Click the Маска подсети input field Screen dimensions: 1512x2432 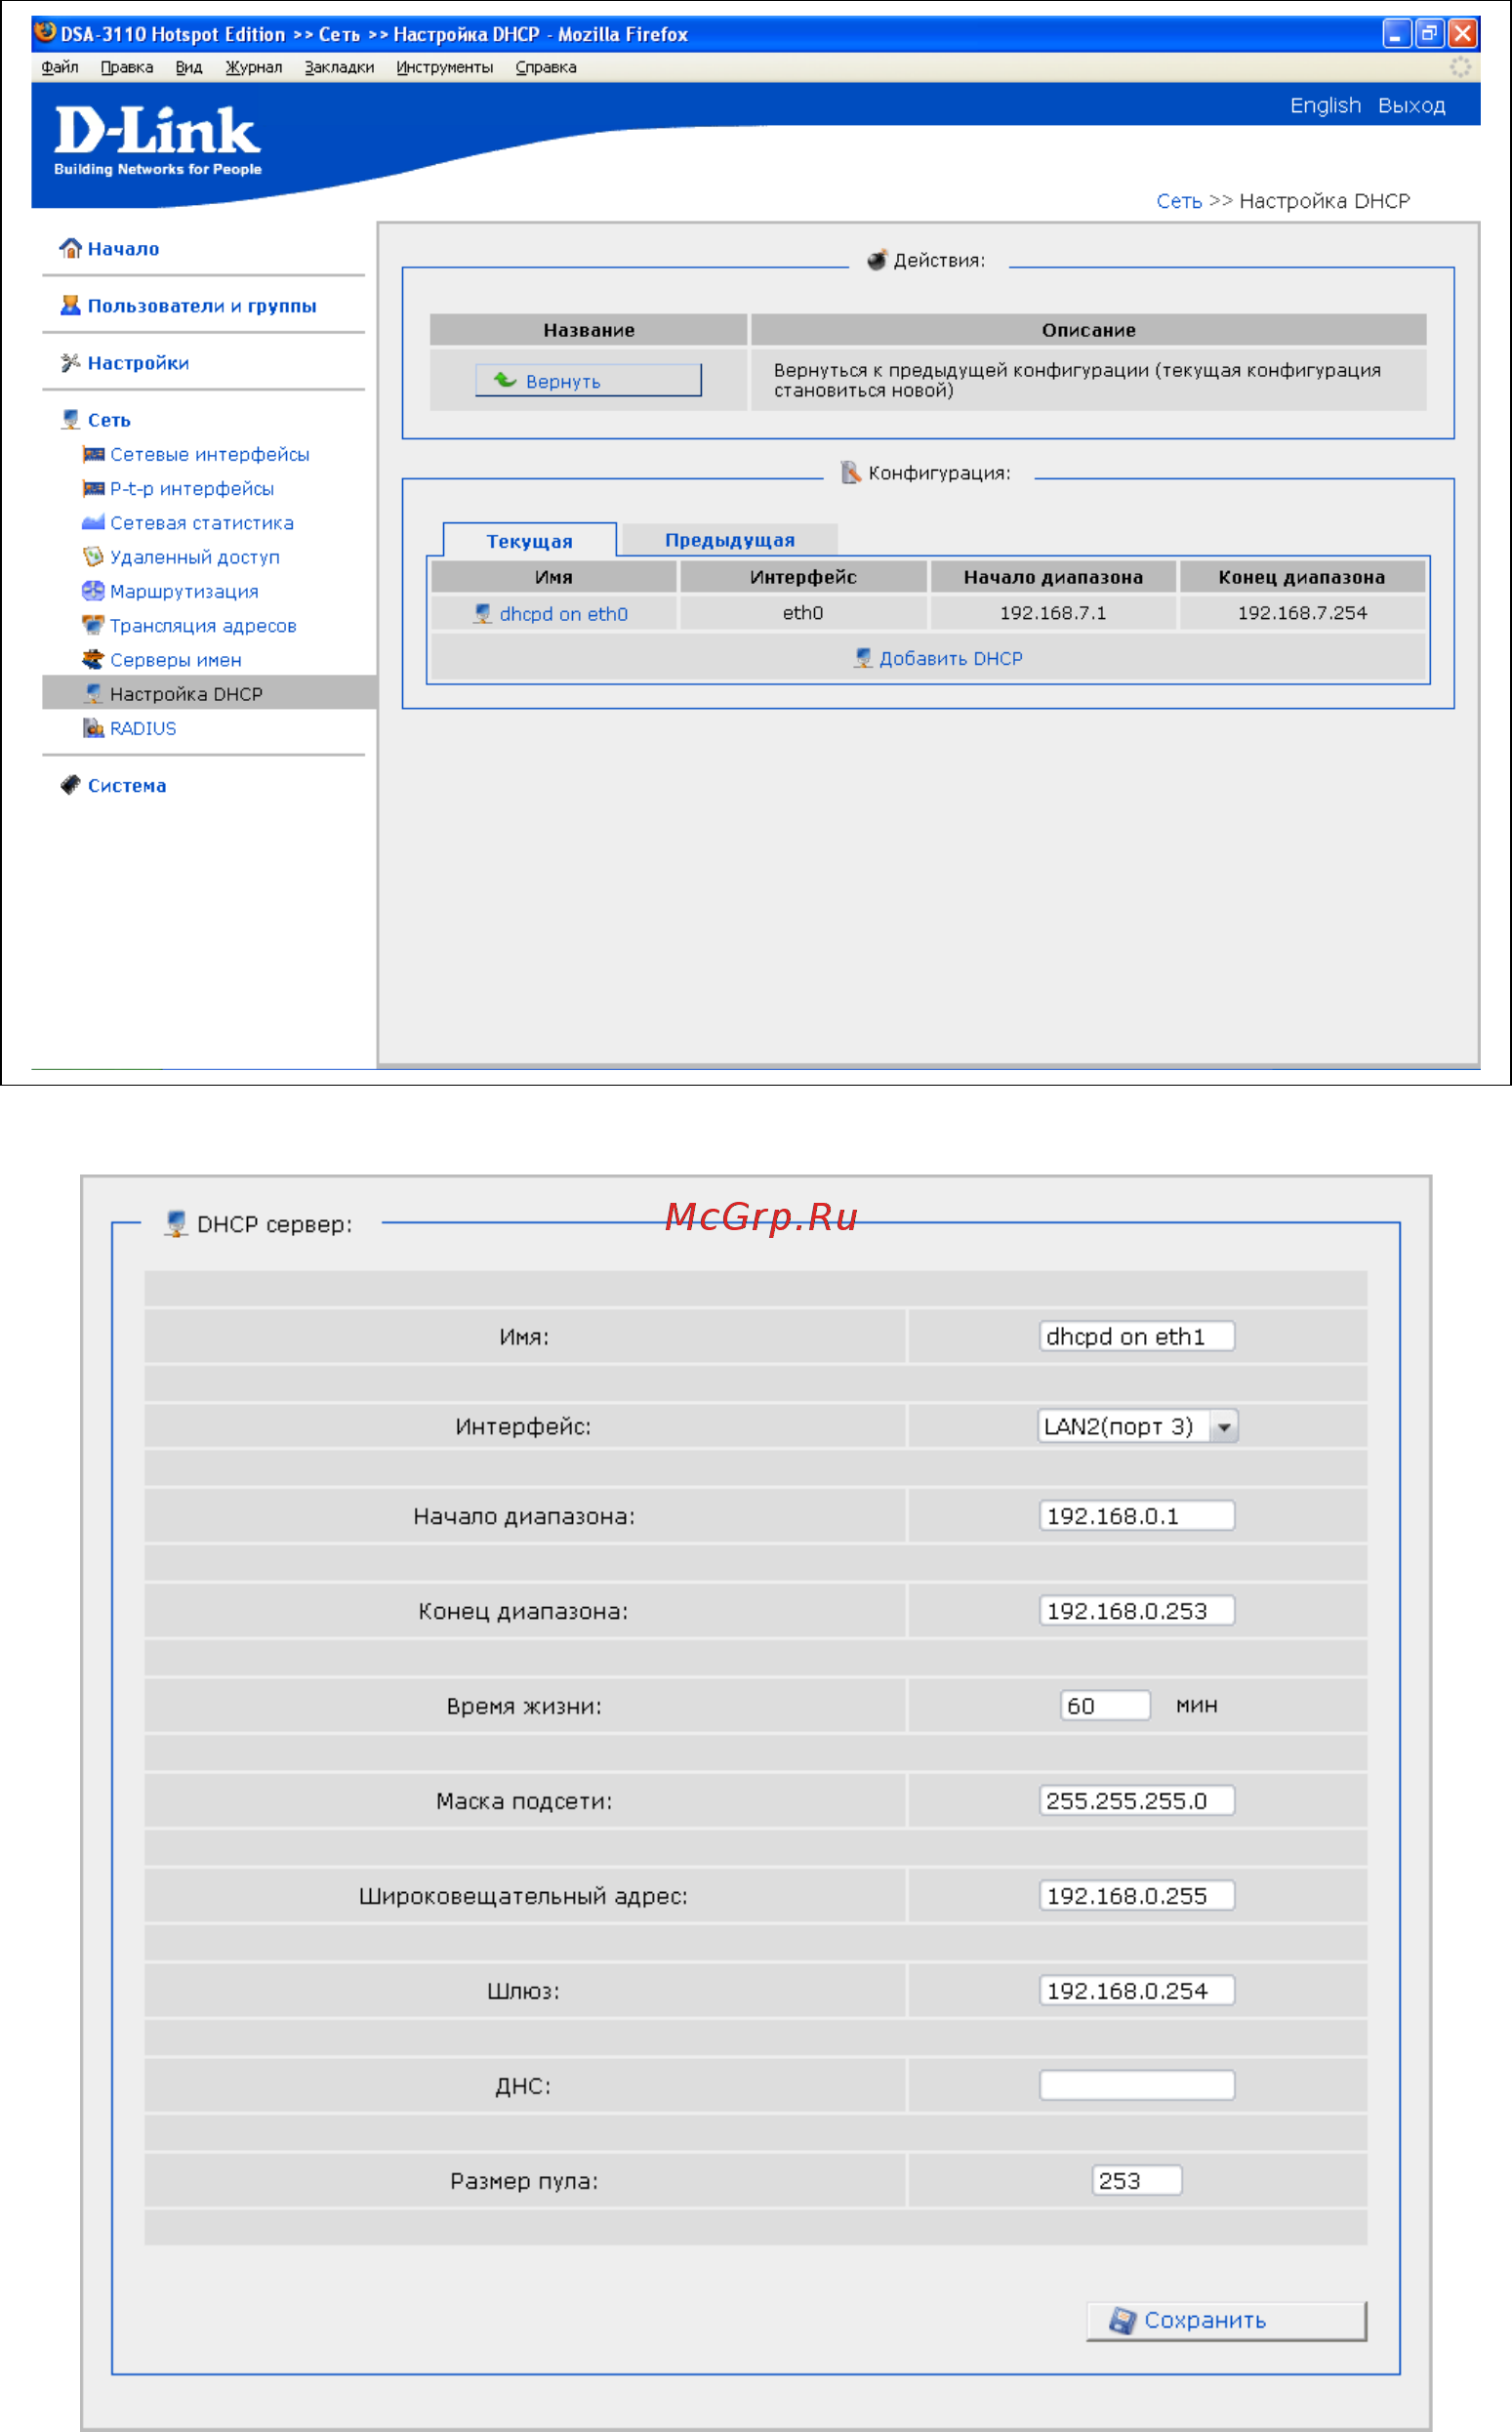pyautogui.click(x=1137, y=1800)
